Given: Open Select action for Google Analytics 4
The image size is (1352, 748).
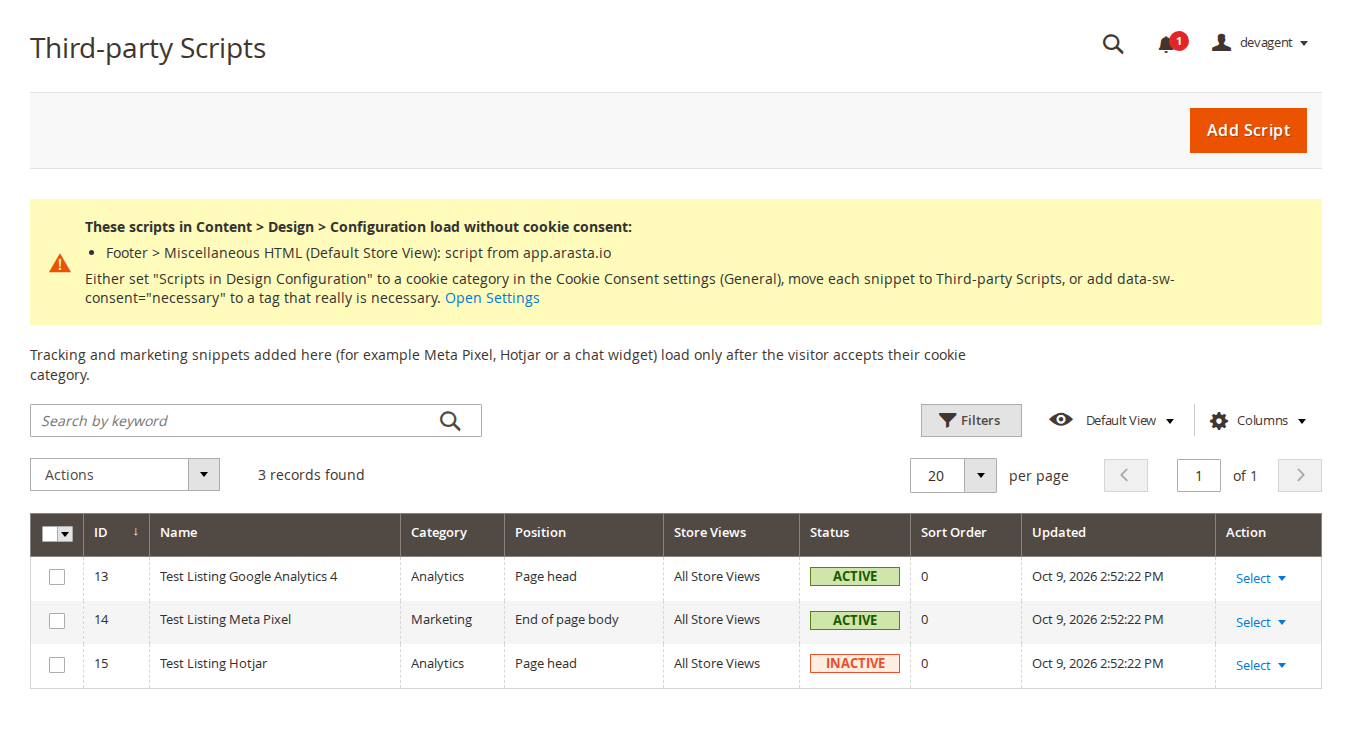Looking at the screenshot, I should 1260,578.
